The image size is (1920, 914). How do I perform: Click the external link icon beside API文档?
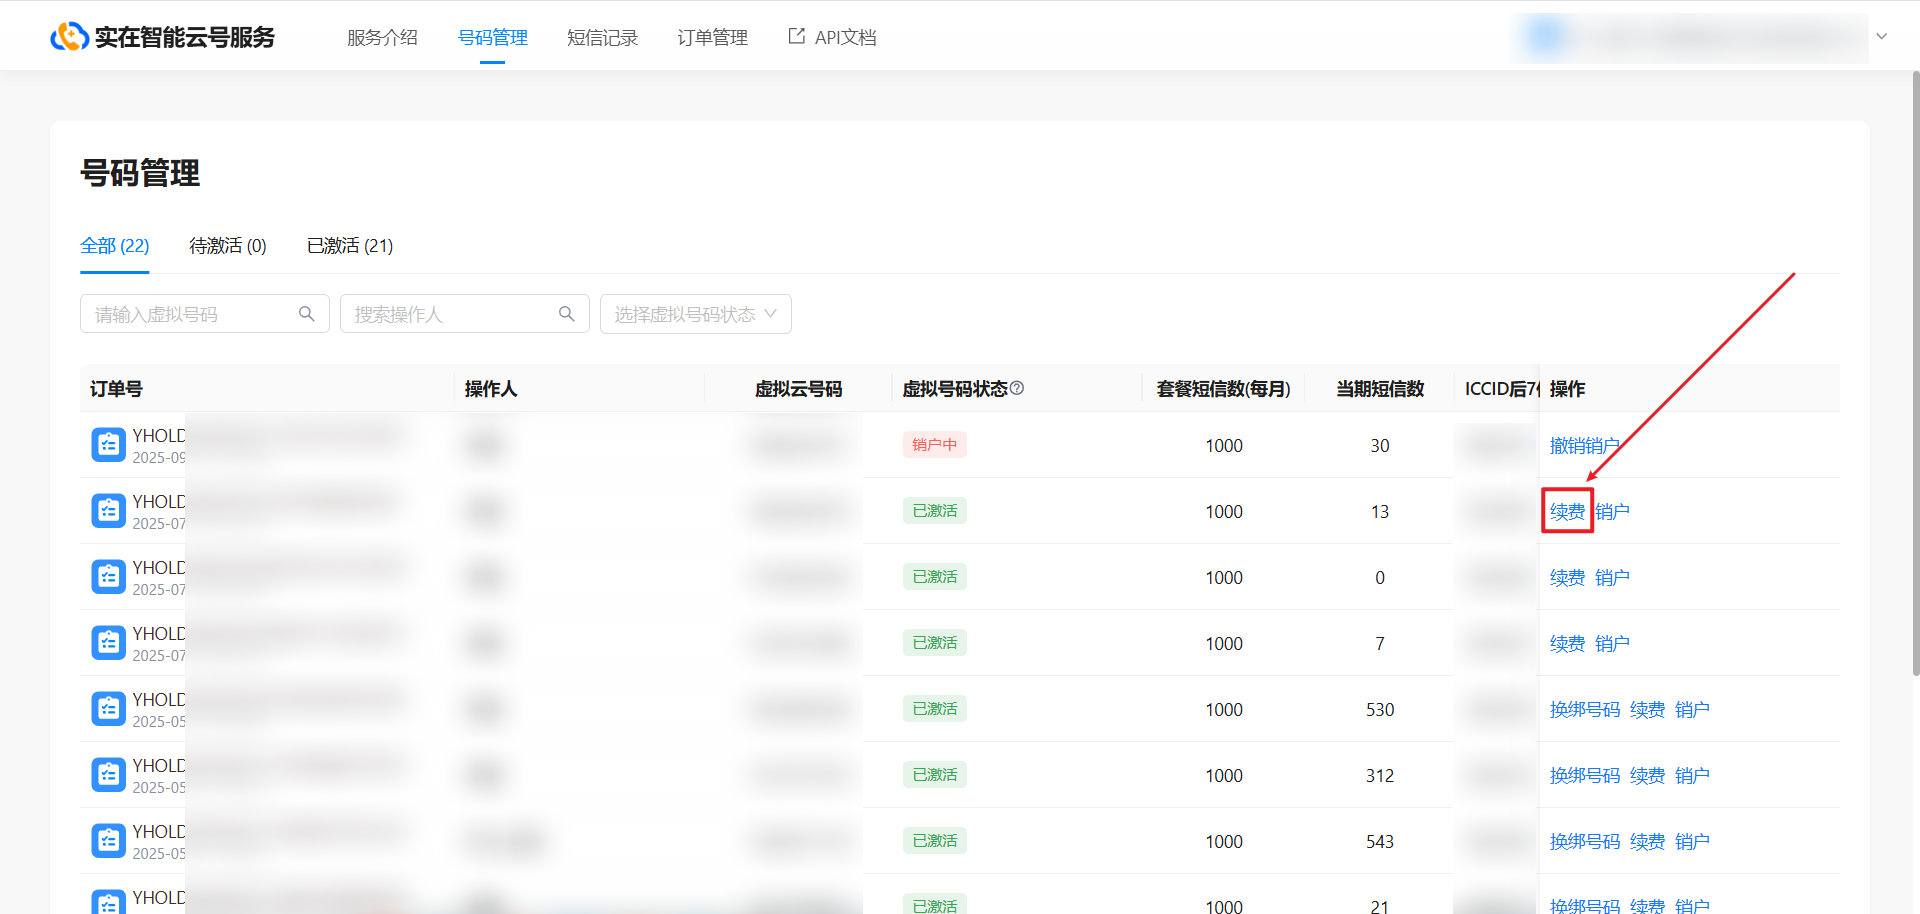796,37
